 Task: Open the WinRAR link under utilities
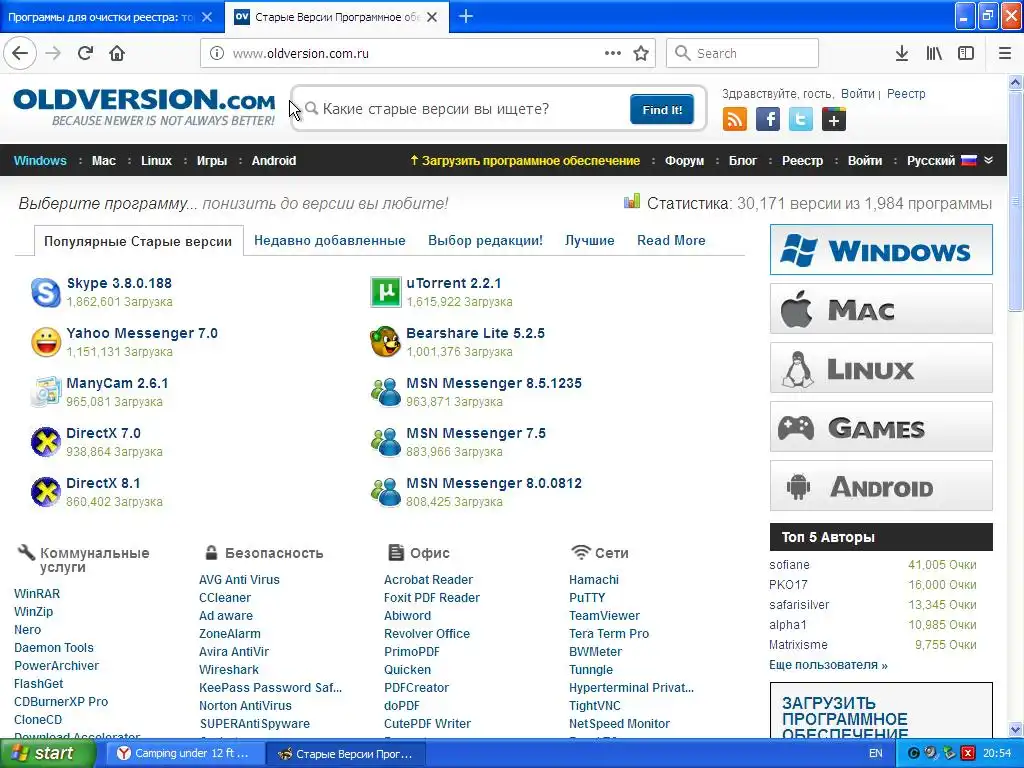(x=37, y=594)
